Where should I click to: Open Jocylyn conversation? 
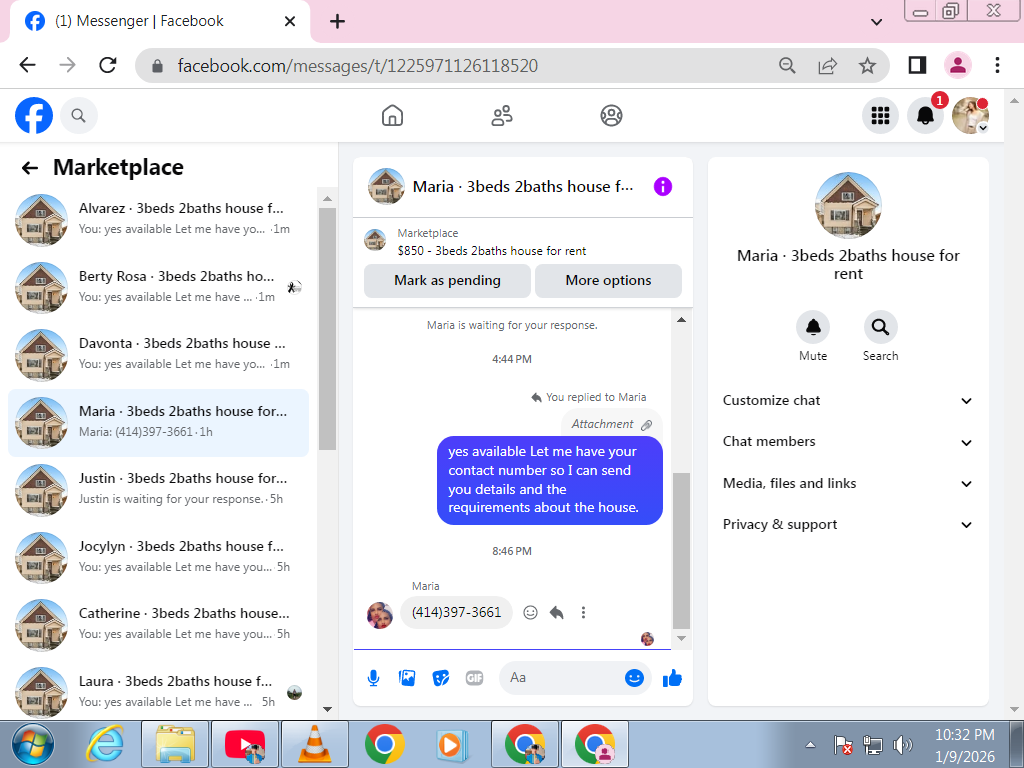158,557
